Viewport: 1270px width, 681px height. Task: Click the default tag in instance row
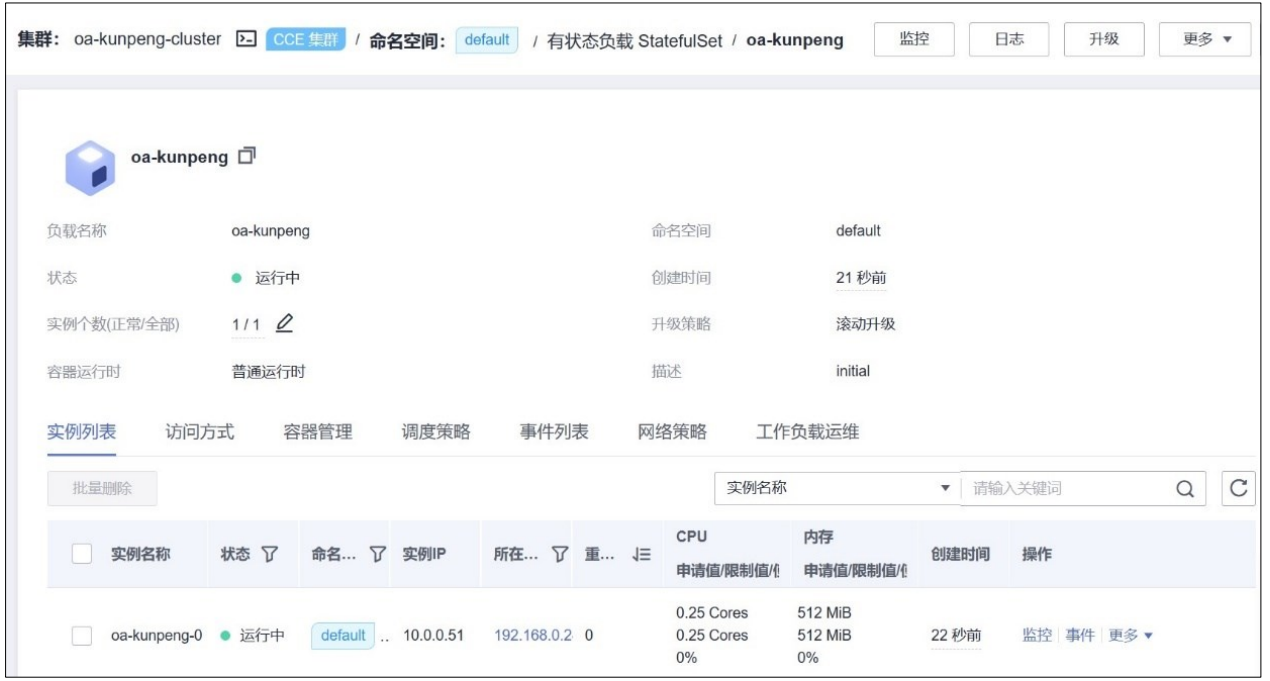pyautogui.click(x=343, y=635)
